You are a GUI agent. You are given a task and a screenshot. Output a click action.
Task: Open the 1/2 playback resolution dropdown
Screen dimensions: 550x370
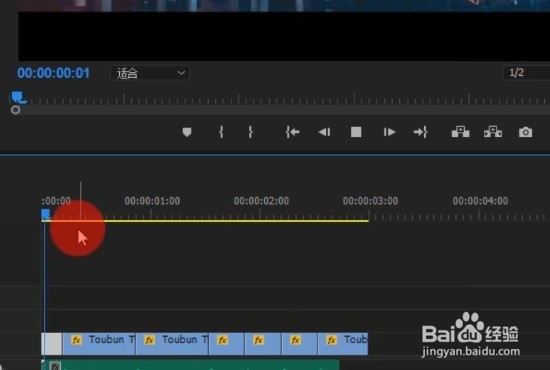coord(527,73)
